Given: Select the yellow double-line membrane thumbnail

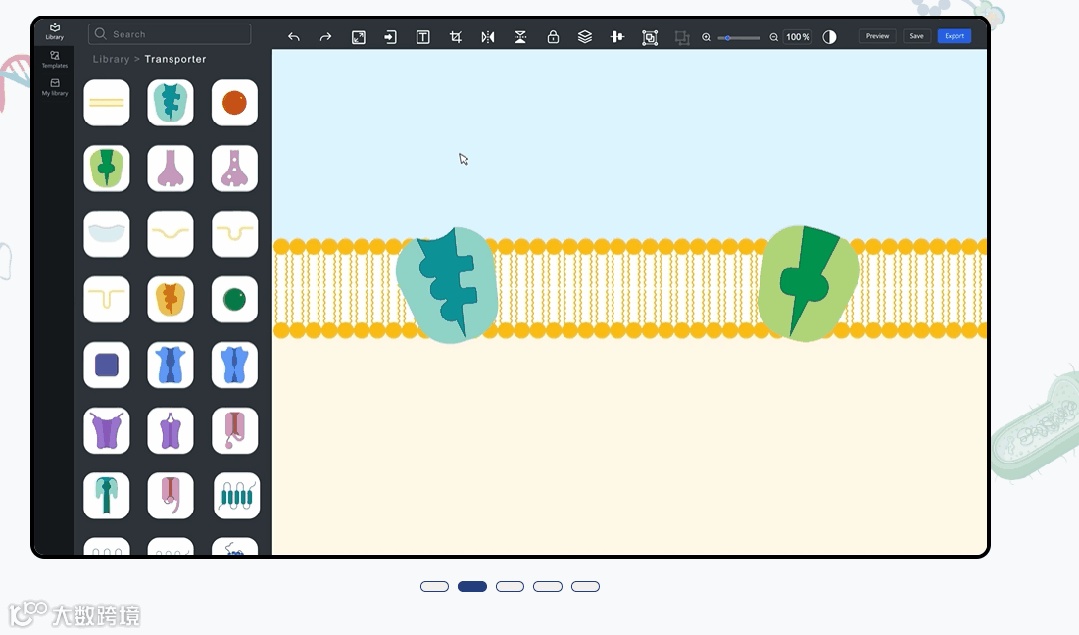Looking at the screenshot, I should coord(106,103).
